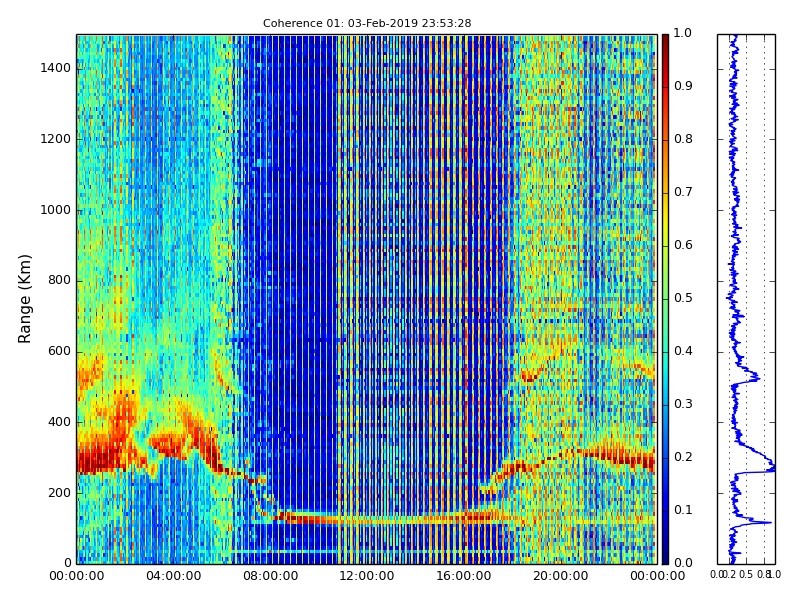Click the colorbar 0.0 label
The width and height of the screenshot is (800, 600).
(683, 563)
